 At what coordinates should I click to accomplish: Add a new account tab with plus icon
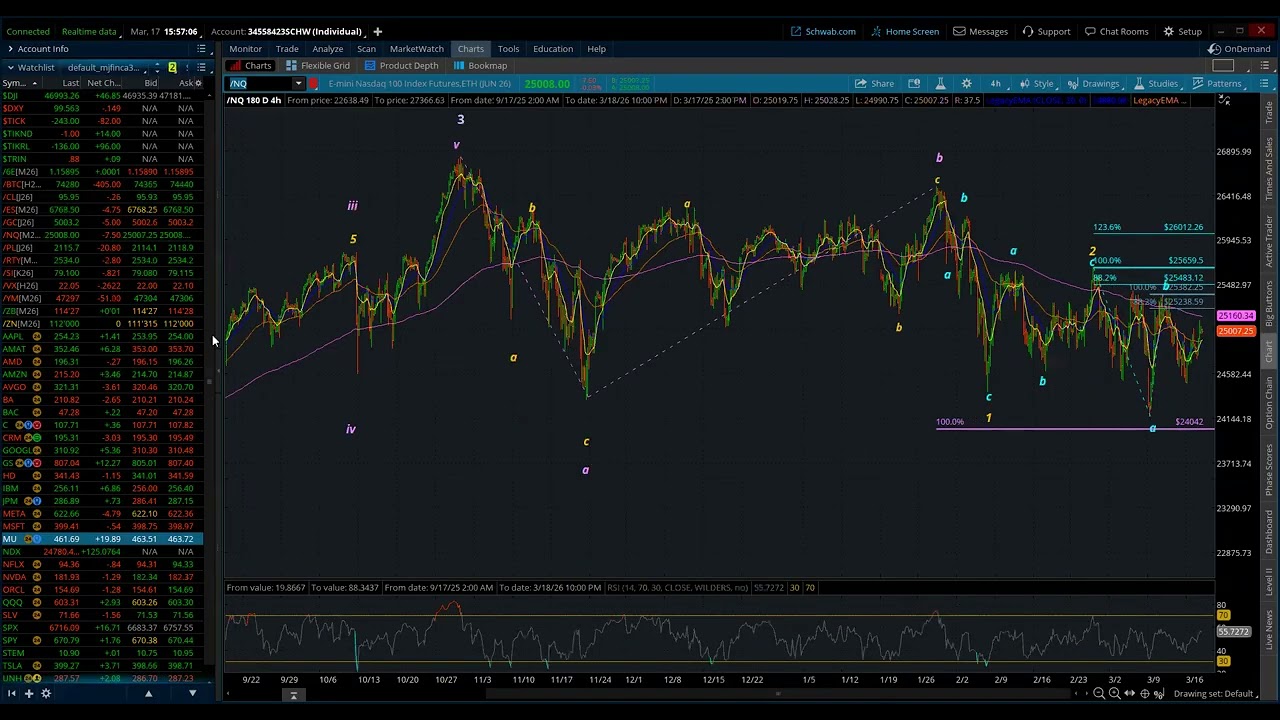click(377, 32)
